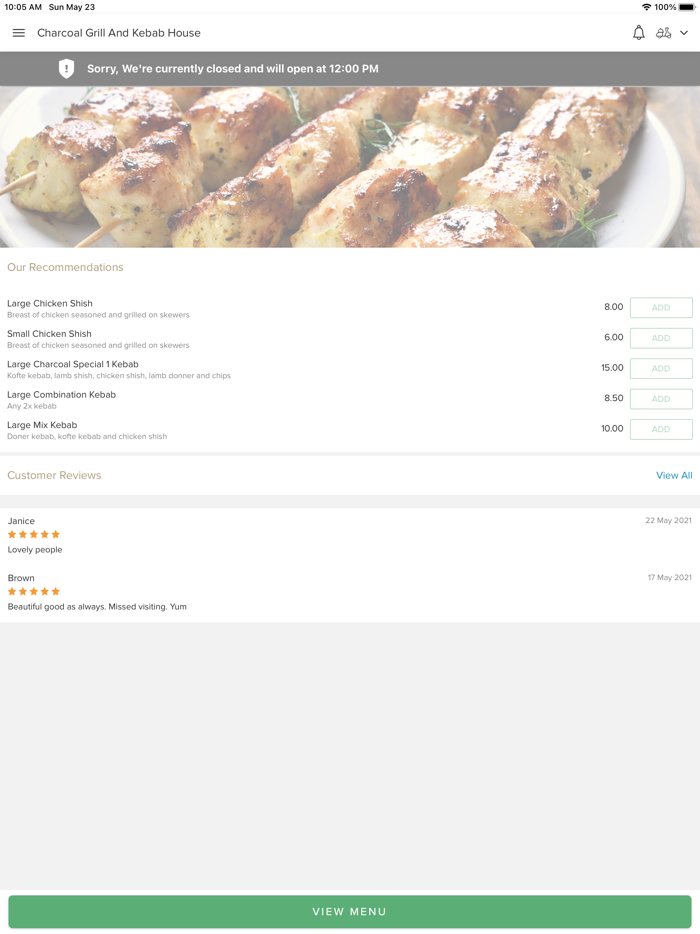Open the hamburger navigation menu

[x=18, y=32]
